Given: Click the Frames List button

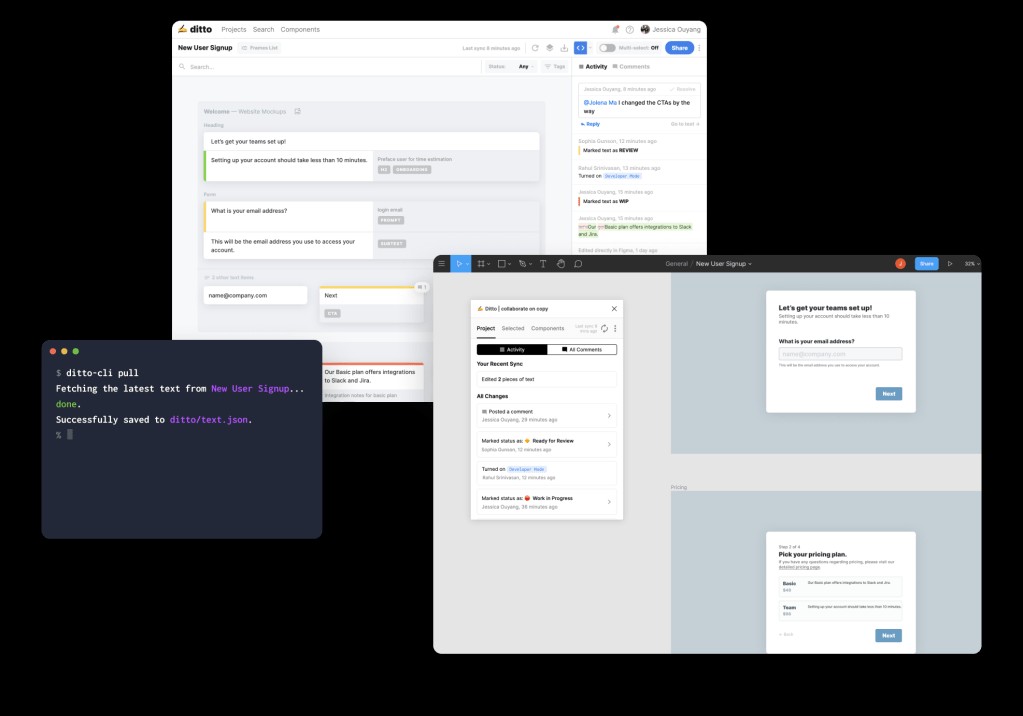Looking at the screenshot, I should click(x=260, y=48).
